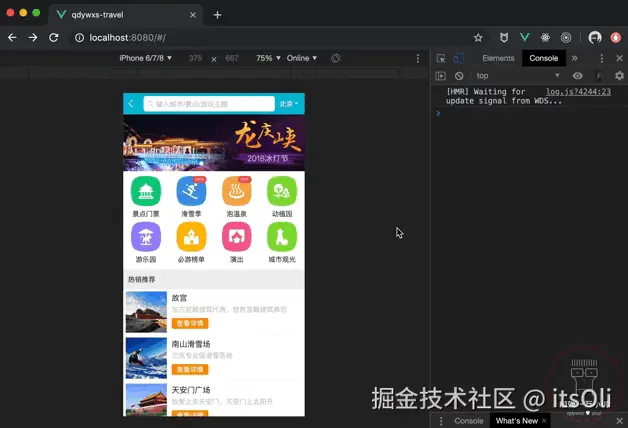Click the orange details button under 南山滑雪场

[x=190, y=369]
